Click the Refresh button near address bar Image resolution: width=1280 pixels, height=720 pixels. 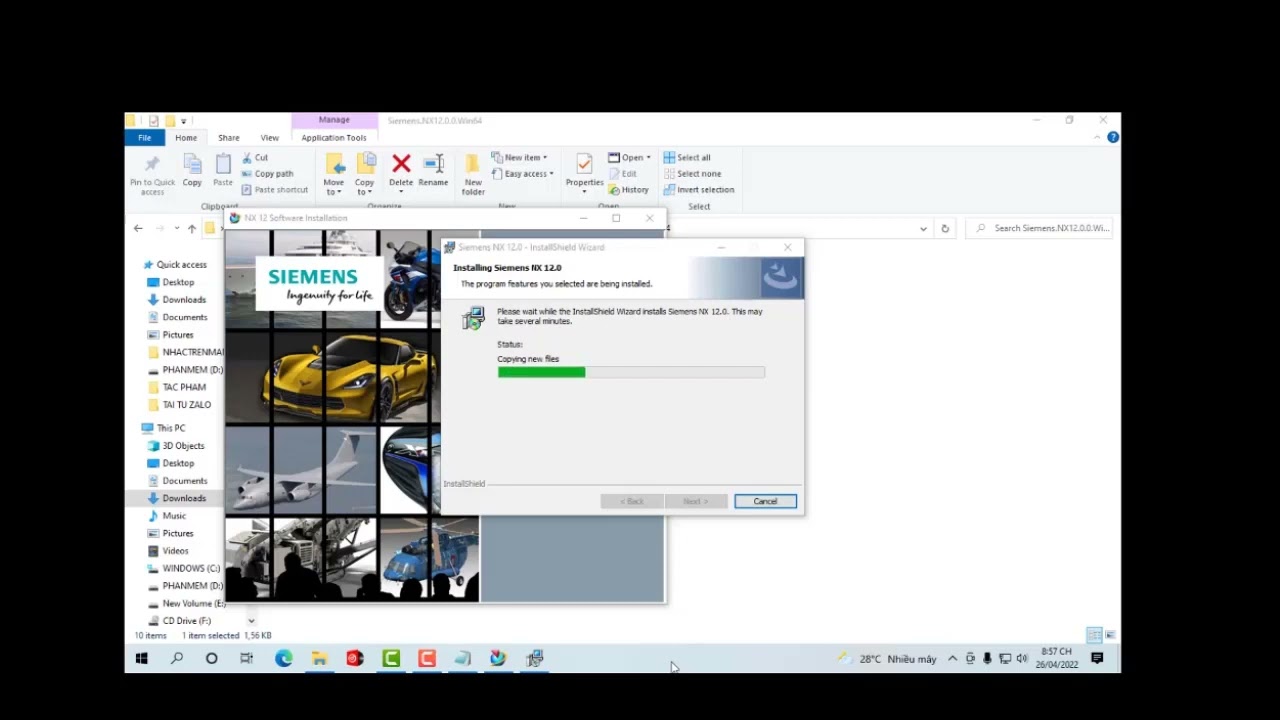click(944, 228)
